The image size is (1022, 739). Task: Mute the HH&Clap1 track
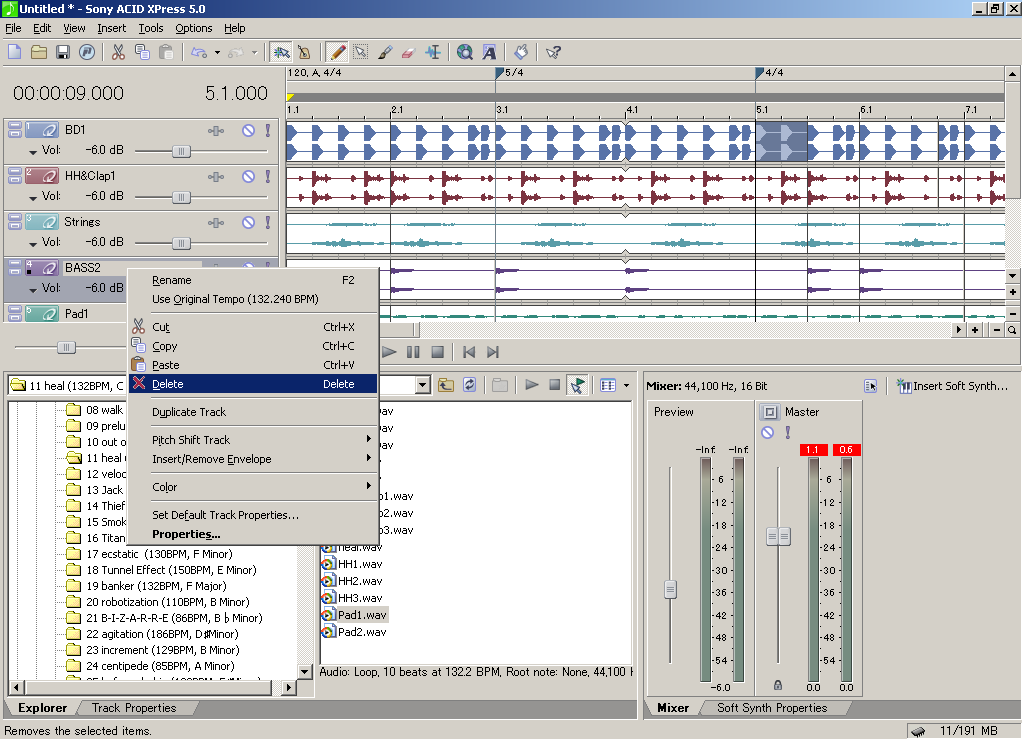coord(248,177)
